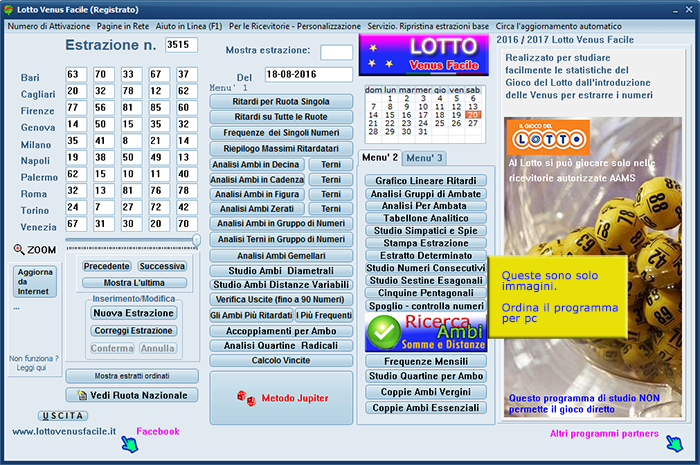Click the zoom slider handle
The image size is (700, 465).
click(196, 240)
